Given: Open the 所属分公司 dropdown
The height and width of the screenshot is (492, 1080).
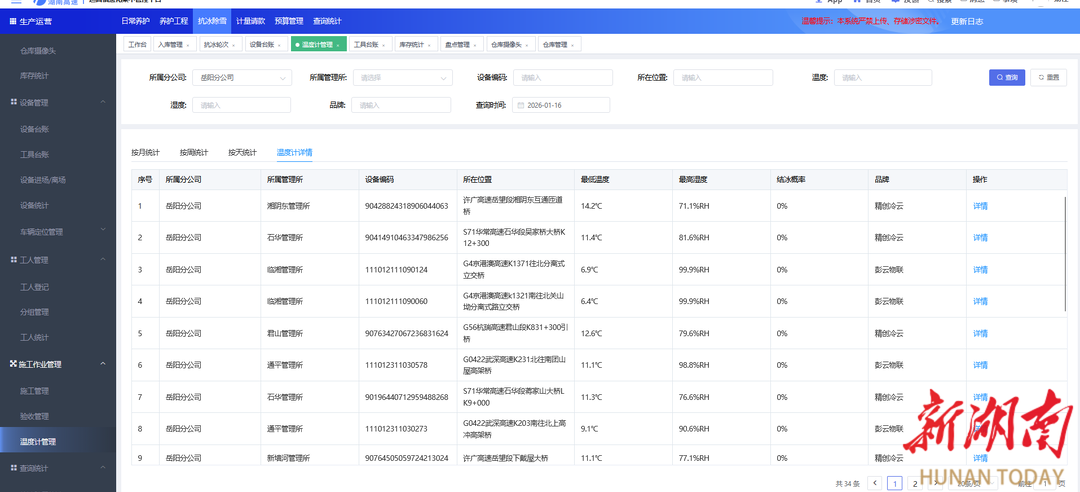Looking at the screenshot, I should (242, 77).
